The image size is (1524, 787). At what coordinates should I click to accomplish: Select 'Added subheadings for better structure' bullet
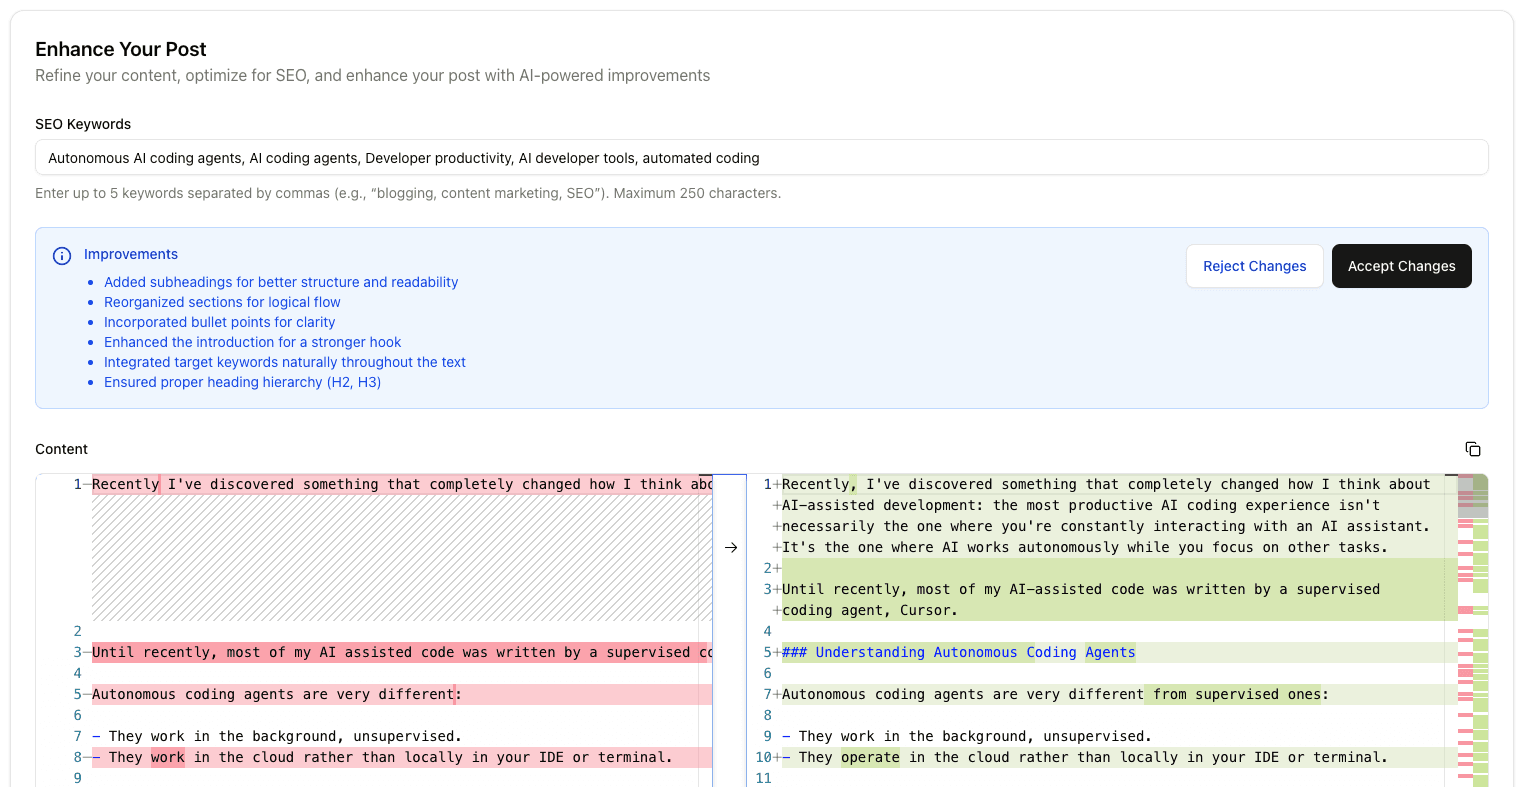[x=281, y=282]
